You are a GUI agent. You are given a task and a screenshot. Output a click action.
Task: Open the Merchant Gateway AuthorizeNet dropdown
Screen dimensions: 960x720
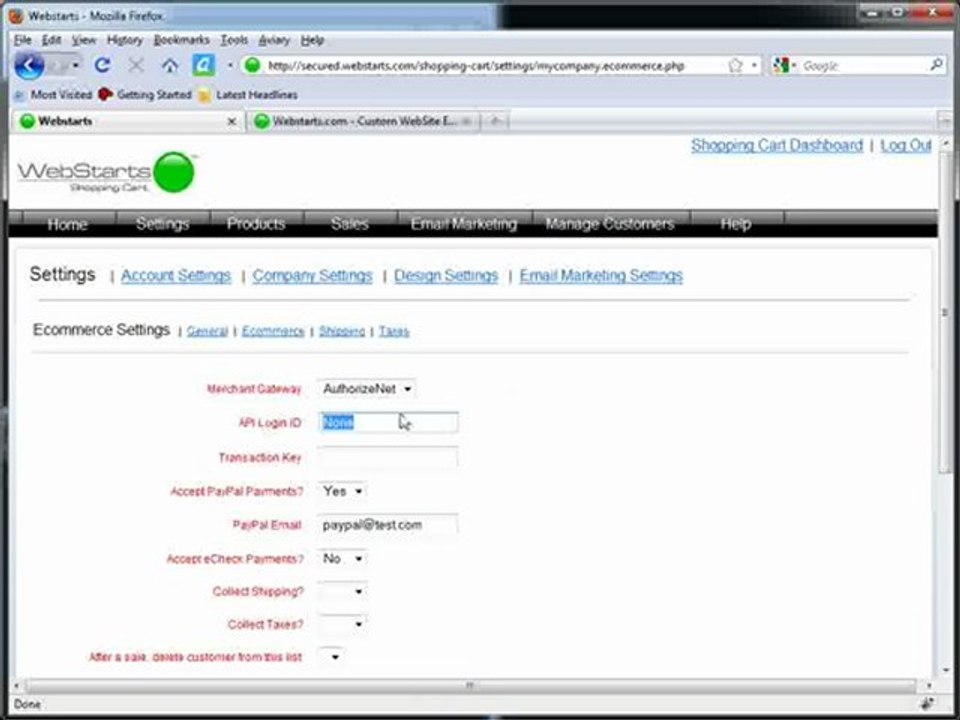tap(367, 389)
